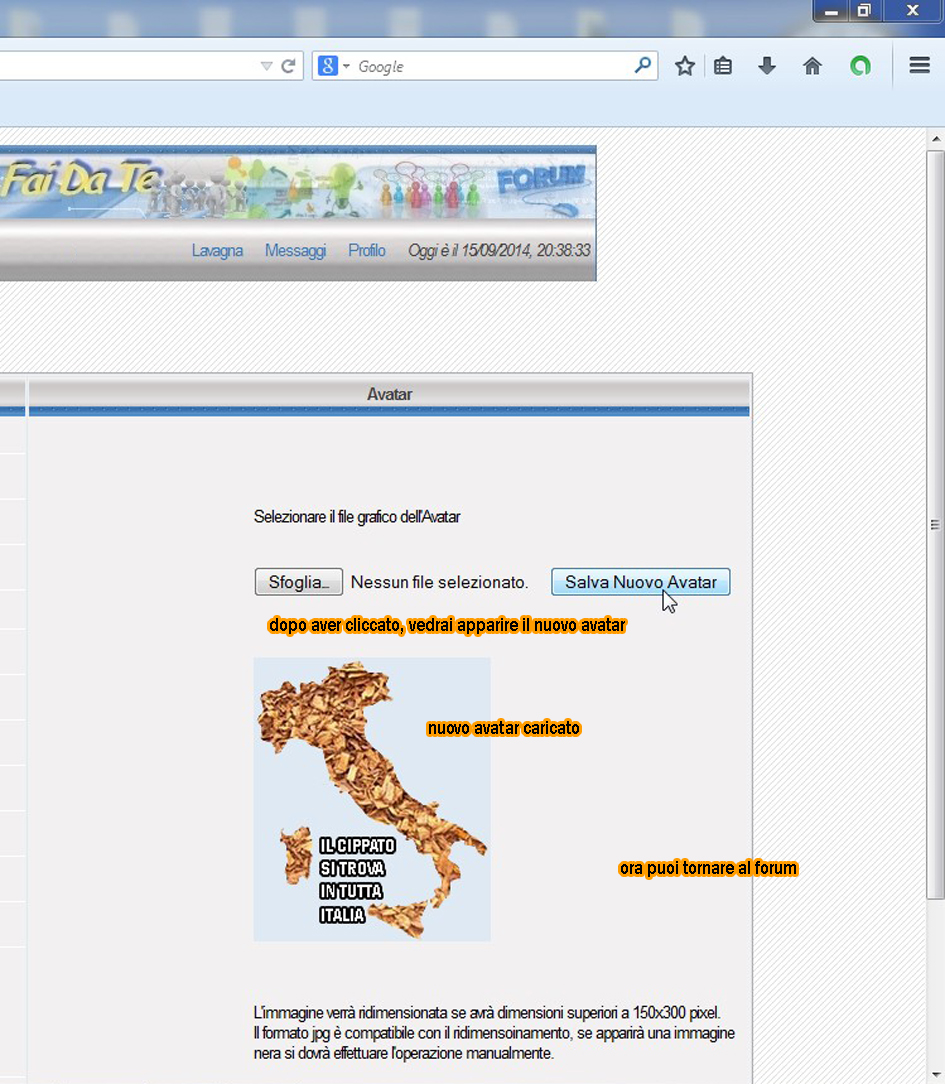Open the browser hamburger menu

click(x=919, y=66)
